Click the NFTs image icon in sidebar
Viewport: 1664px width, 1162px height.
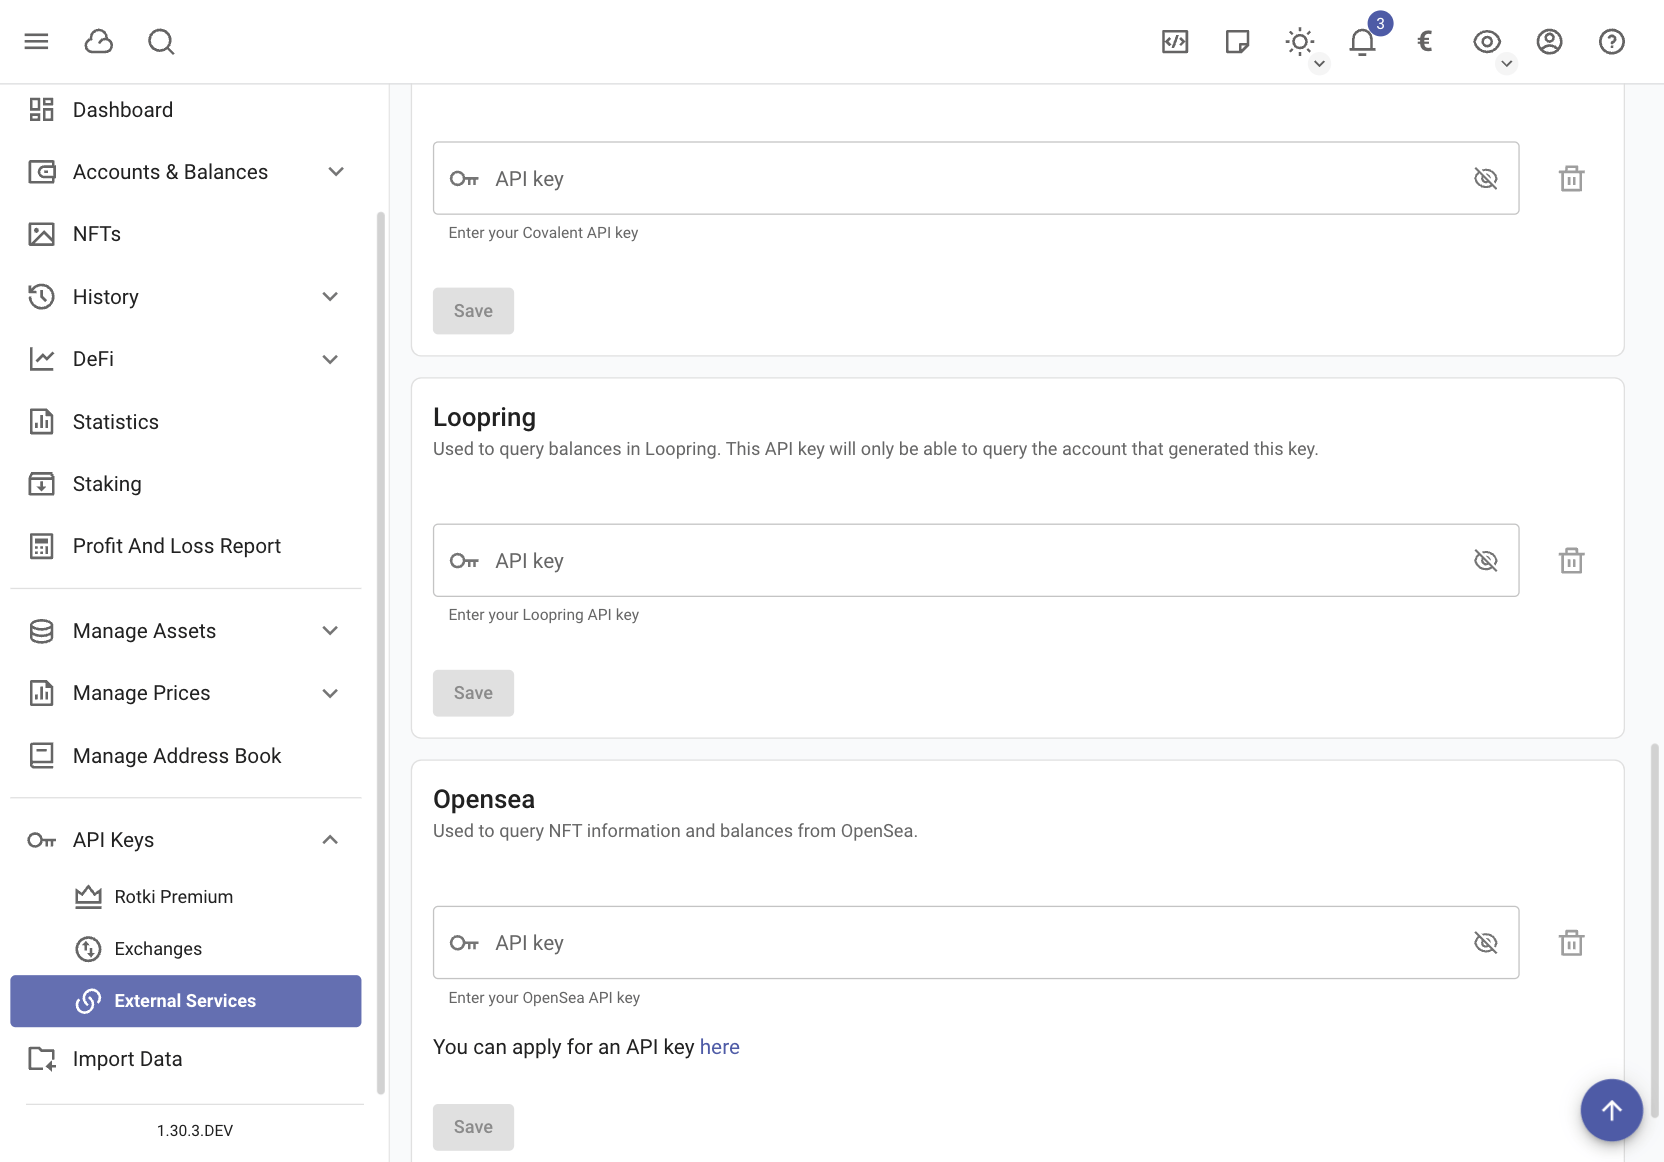(41, 234)
